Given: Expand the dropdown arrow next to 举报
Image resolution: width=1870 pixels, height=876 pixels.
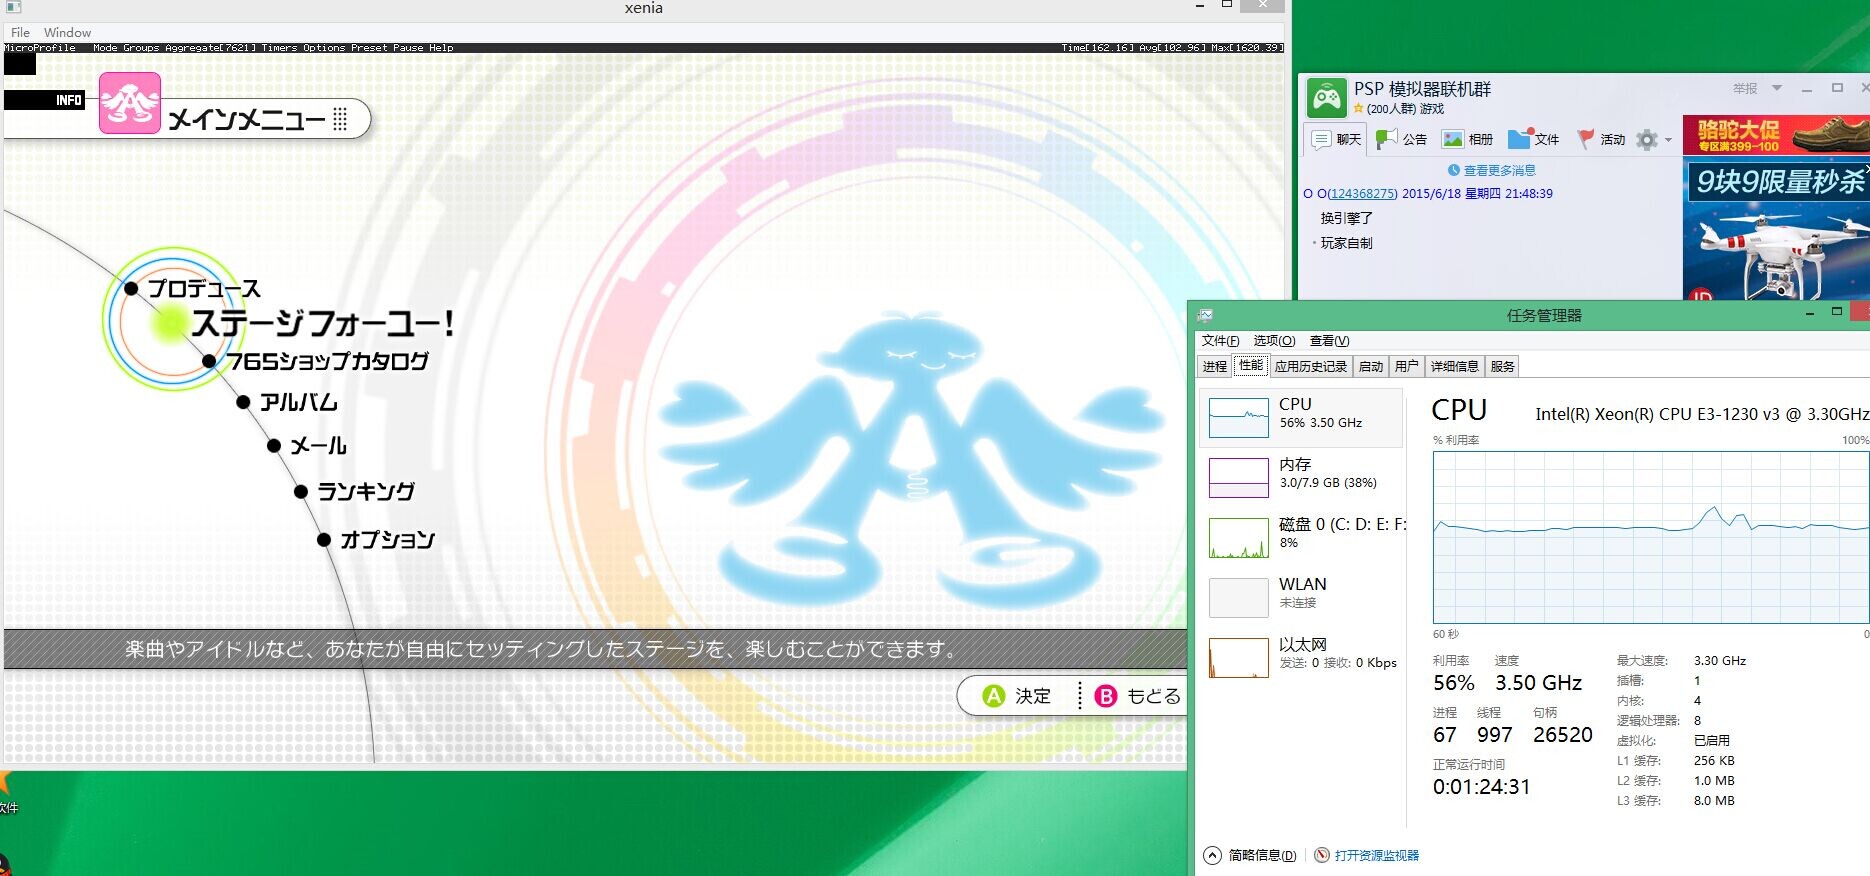Looking at the screenshot, I should tap(1777, 88).
